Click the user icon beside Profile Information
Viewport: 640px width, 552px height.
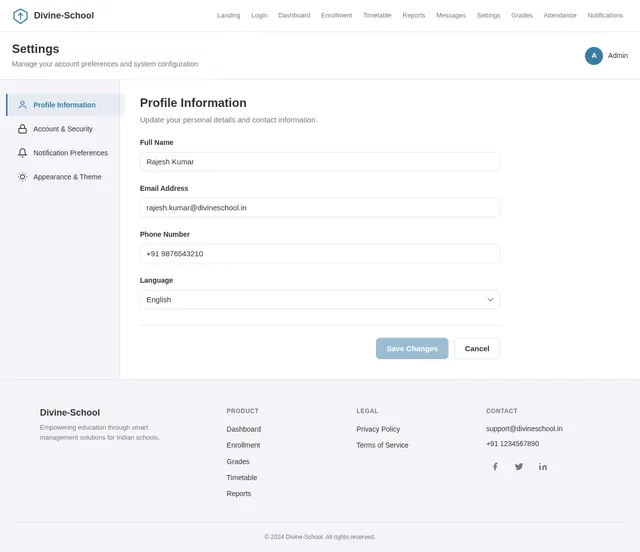22,105
